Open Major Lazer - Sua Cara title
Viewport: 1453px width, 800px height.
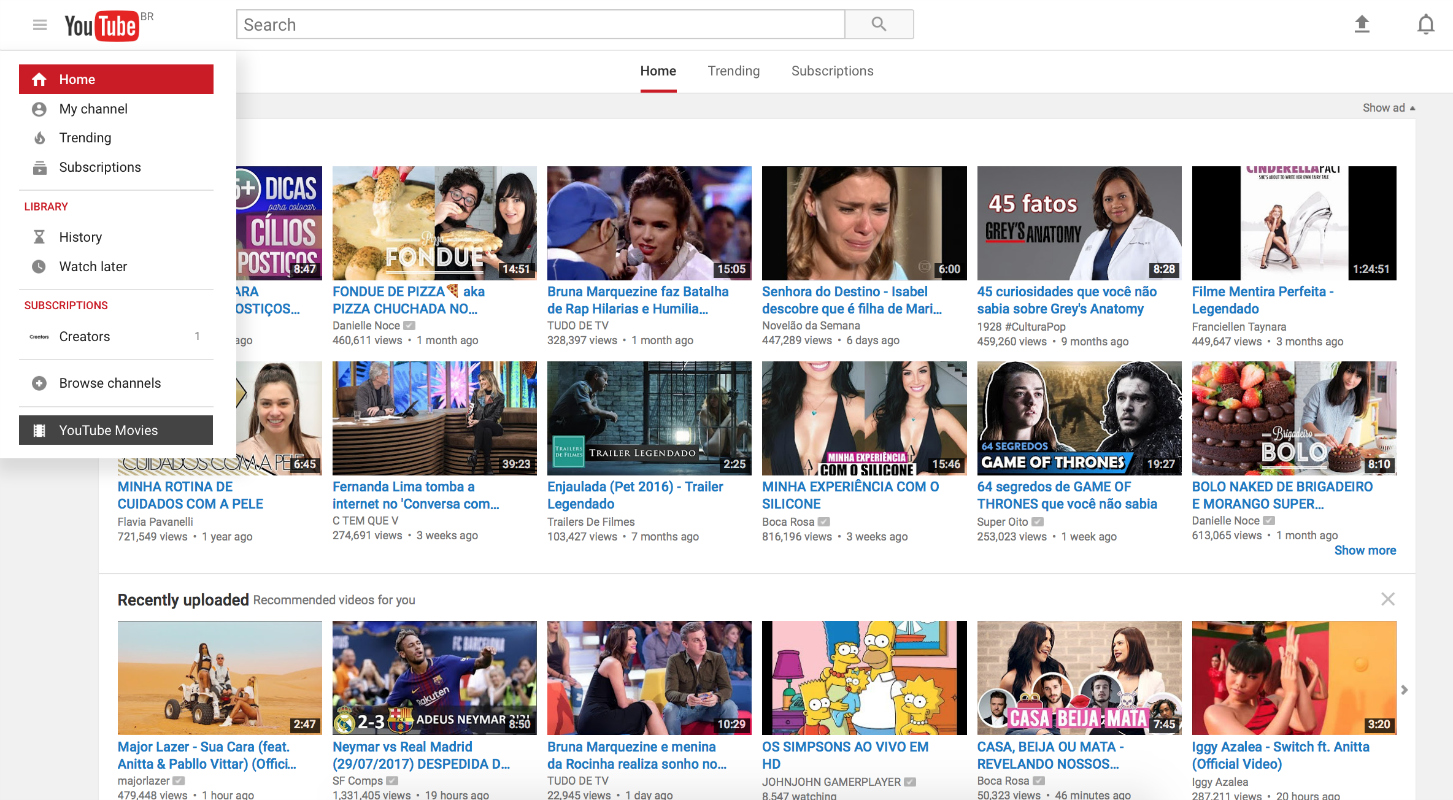(x=207, y=755)
